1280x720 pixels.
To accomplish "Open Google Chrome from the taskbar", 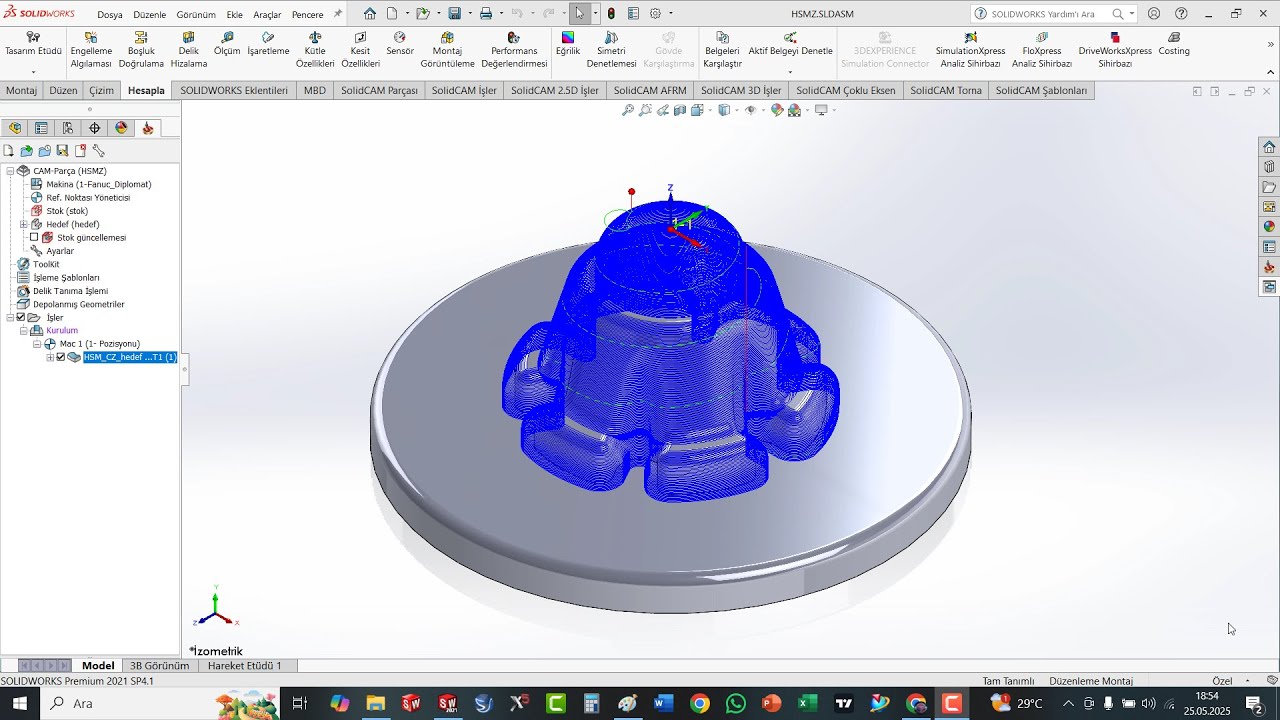I will (700, 703).
